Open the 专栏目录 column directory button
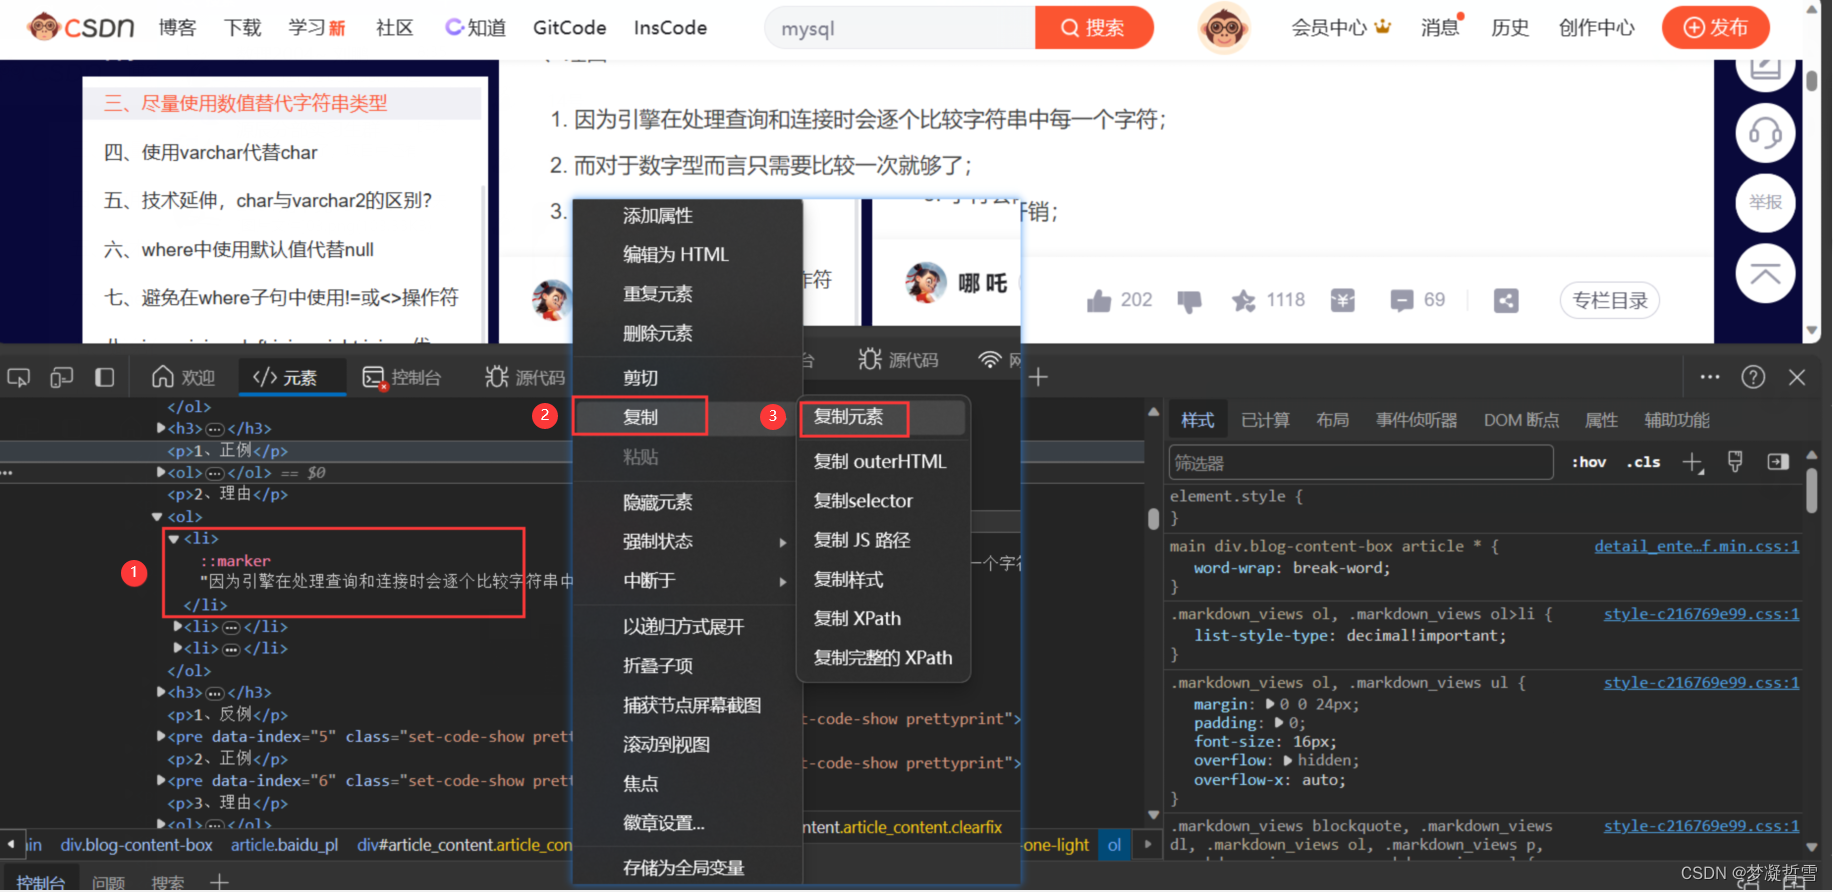The height and width of the screenshot is (892, 1833). [1610, 300]
